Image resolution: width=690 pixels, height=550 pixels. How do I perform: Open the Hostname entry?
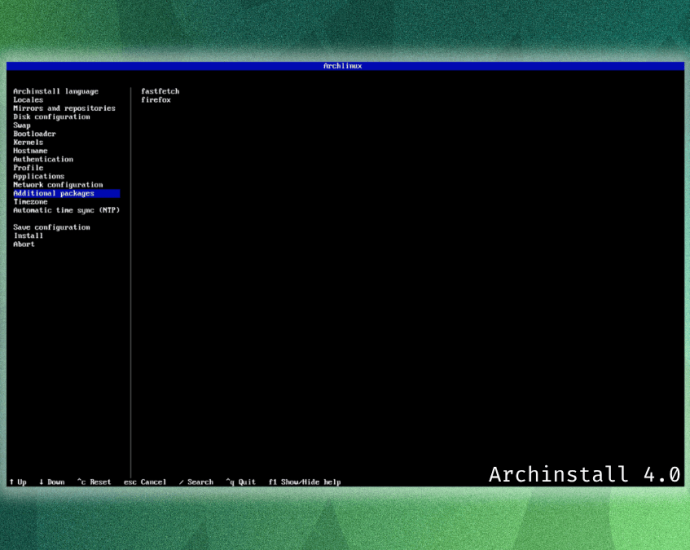(30, 150)
